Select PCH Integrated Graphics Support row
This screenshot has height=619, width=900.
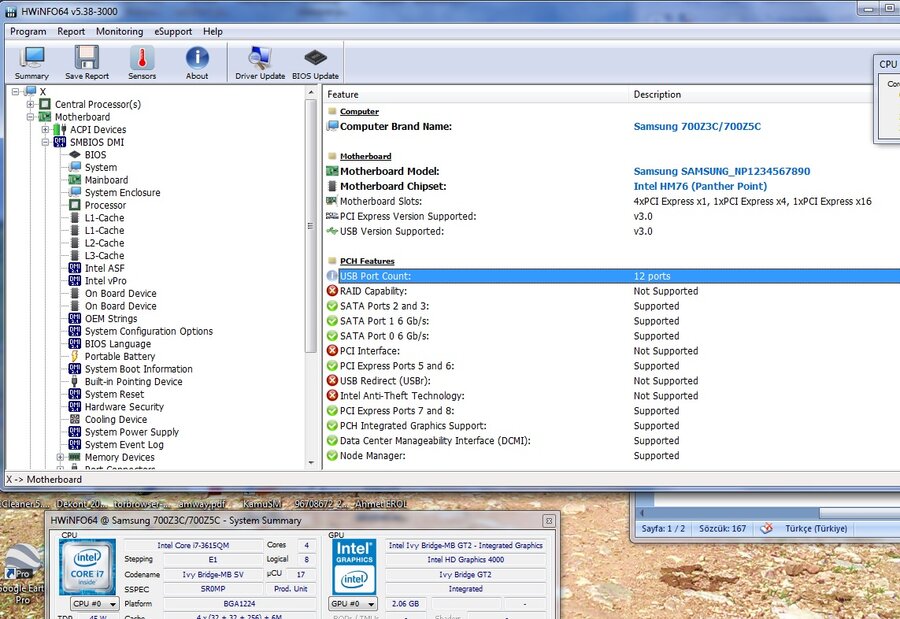(611, 425)
